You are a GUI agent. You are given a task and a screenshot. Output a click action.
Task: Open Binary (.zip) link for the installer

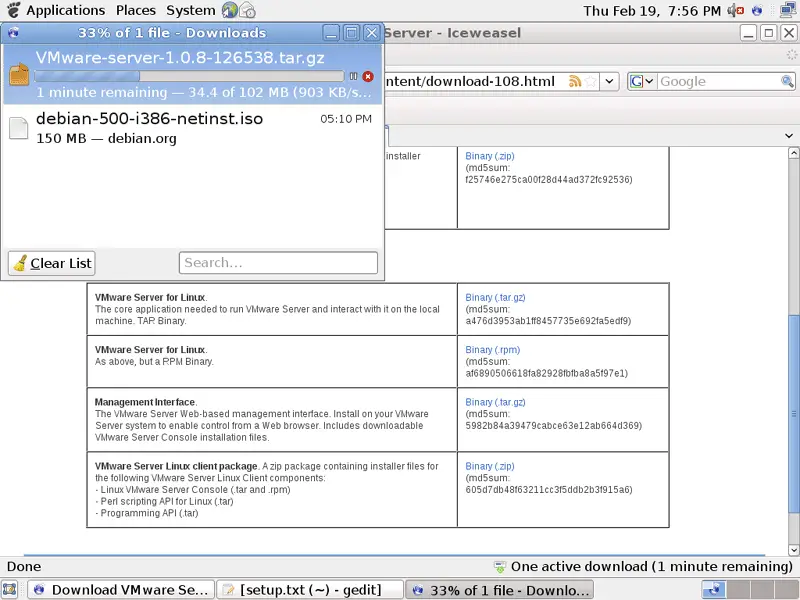(x=490, y=156)
